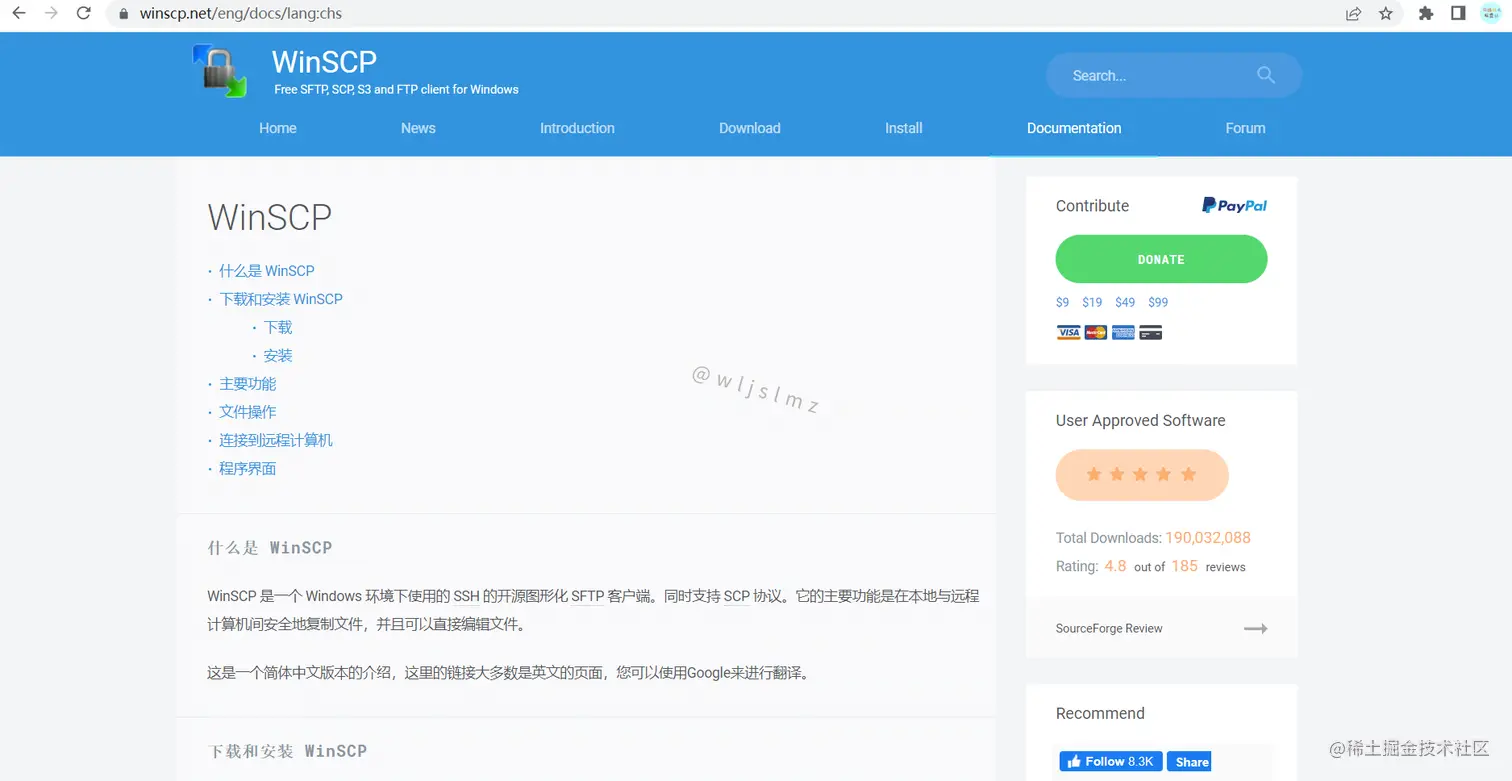The image size is (1512, 781).
Task: Follow the SSH link in the text
Action: pos(466,596)
